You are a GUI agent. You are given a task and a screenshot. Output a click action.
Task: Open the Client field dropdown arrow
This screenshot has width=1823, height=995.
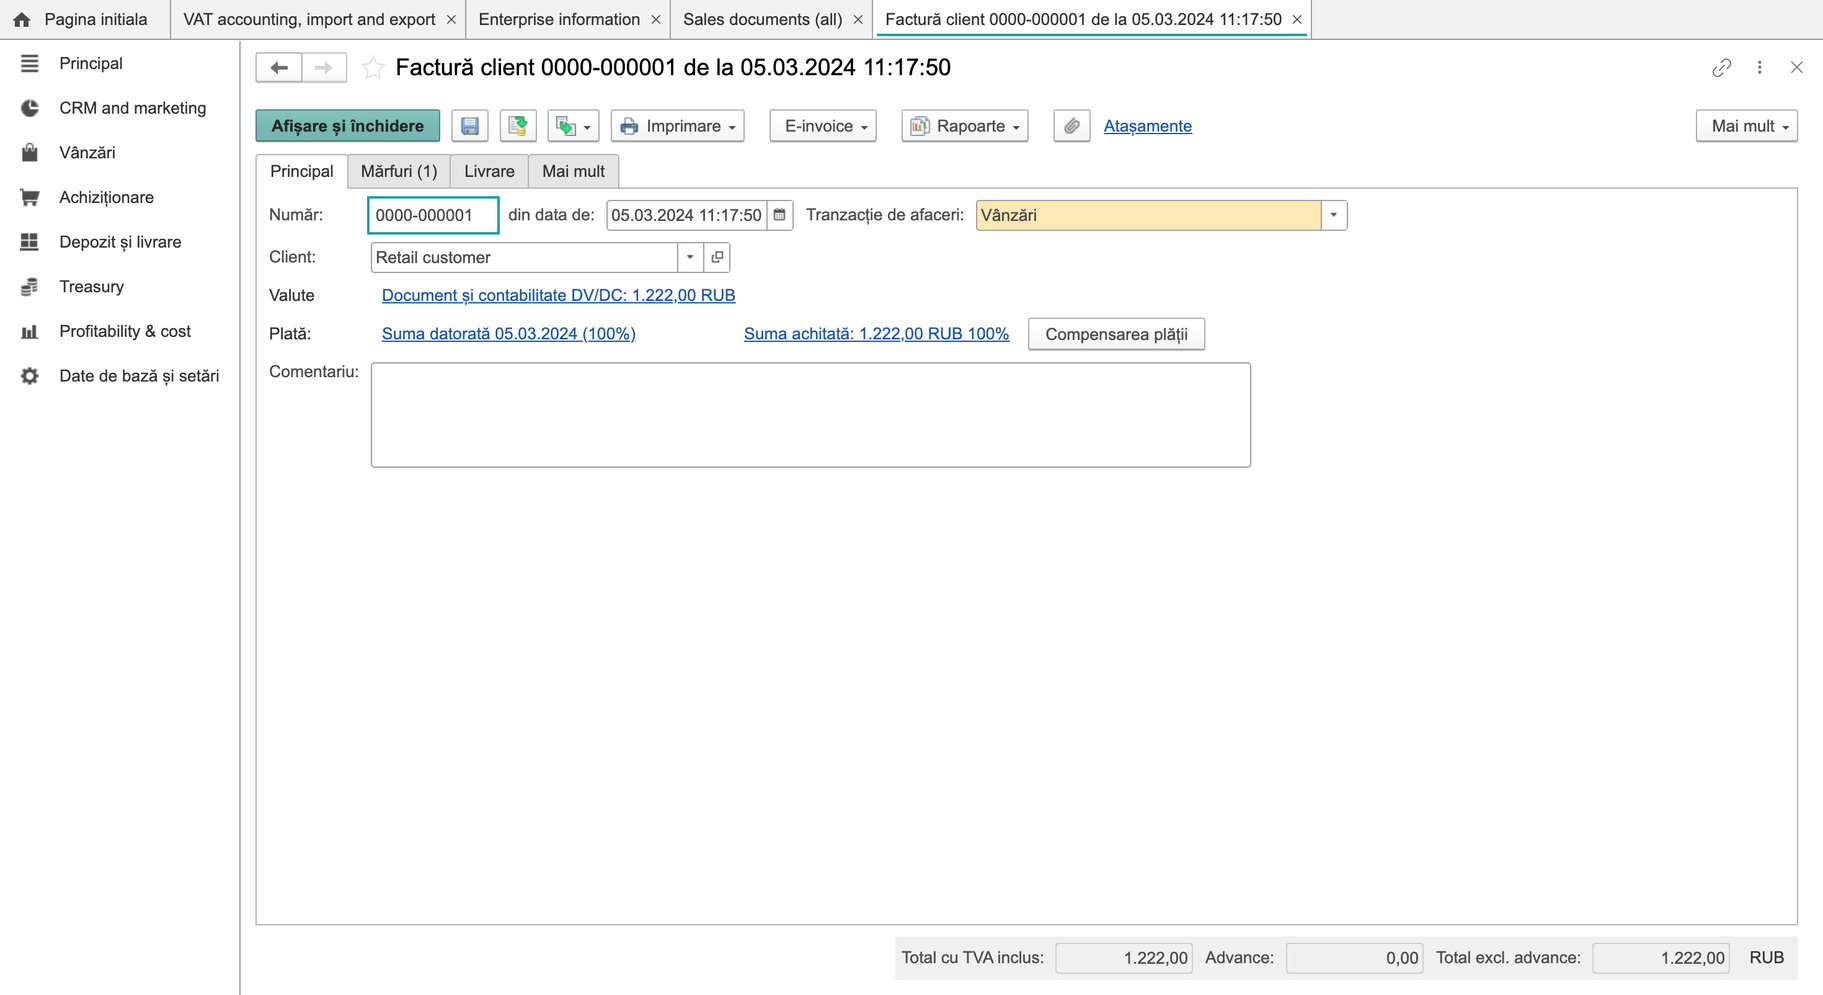[x=690, y=257]
